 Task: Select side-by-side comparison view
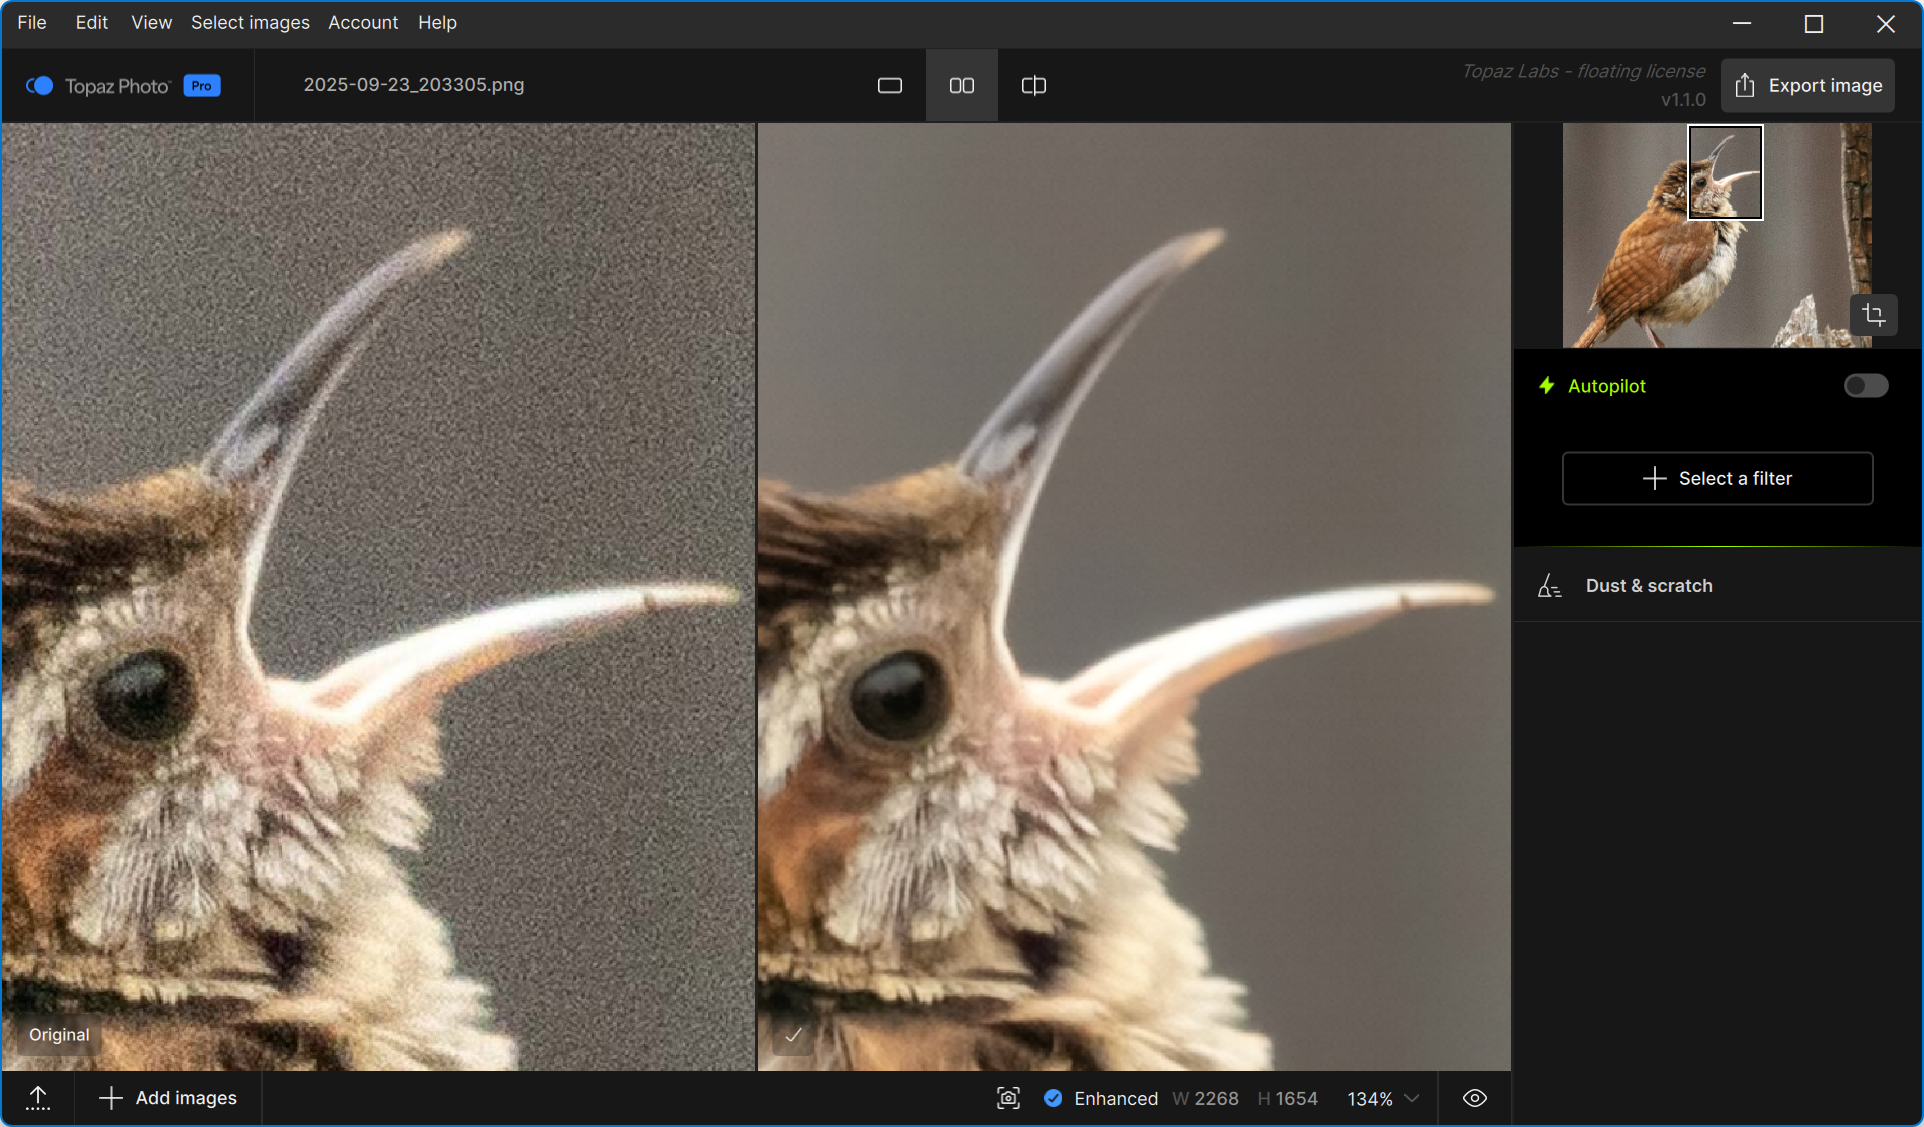coord(961,86)
